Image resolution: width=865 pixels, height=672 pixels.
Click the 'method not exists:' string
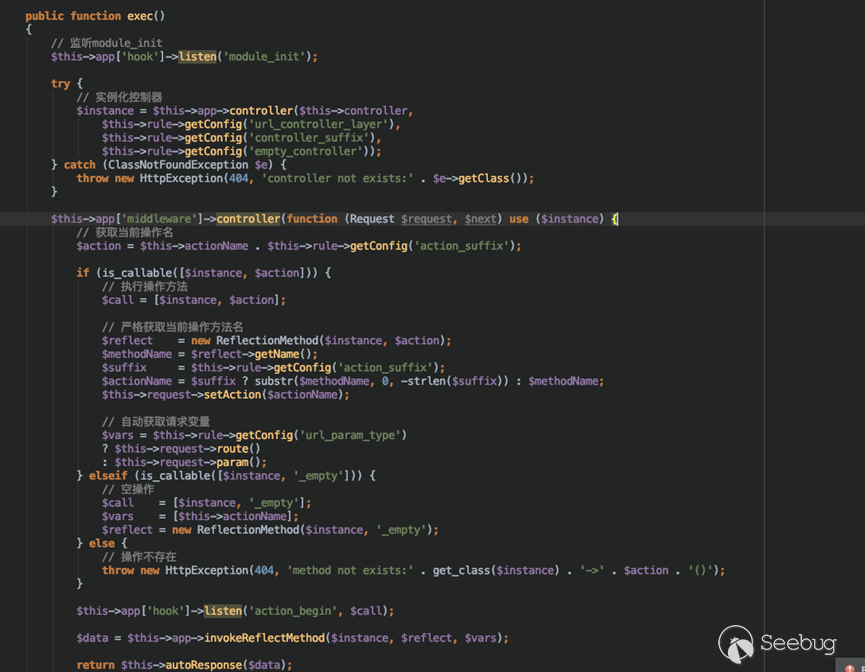click(350, 571)
